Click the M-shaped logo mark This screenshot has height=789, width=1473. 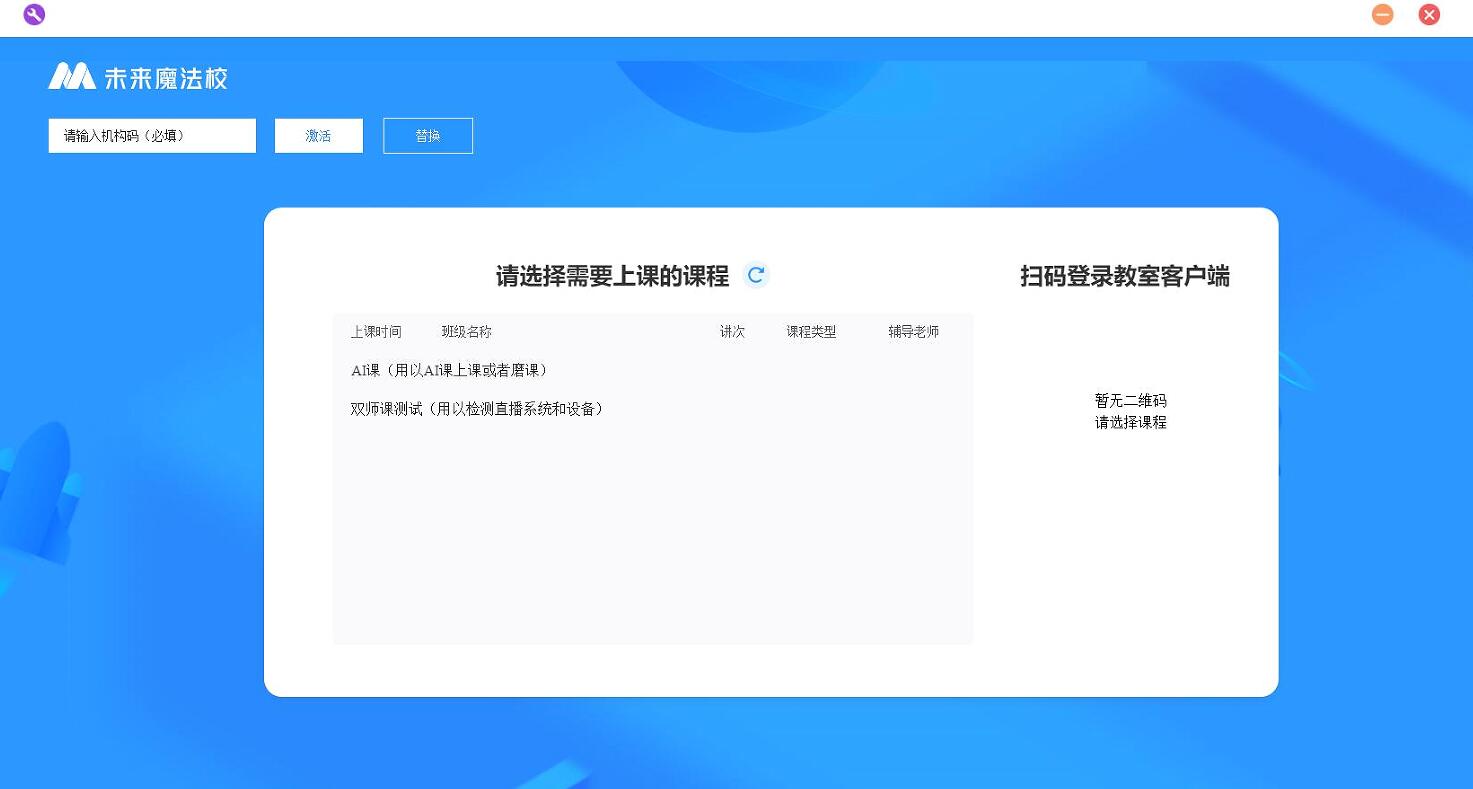pos(72,77)
